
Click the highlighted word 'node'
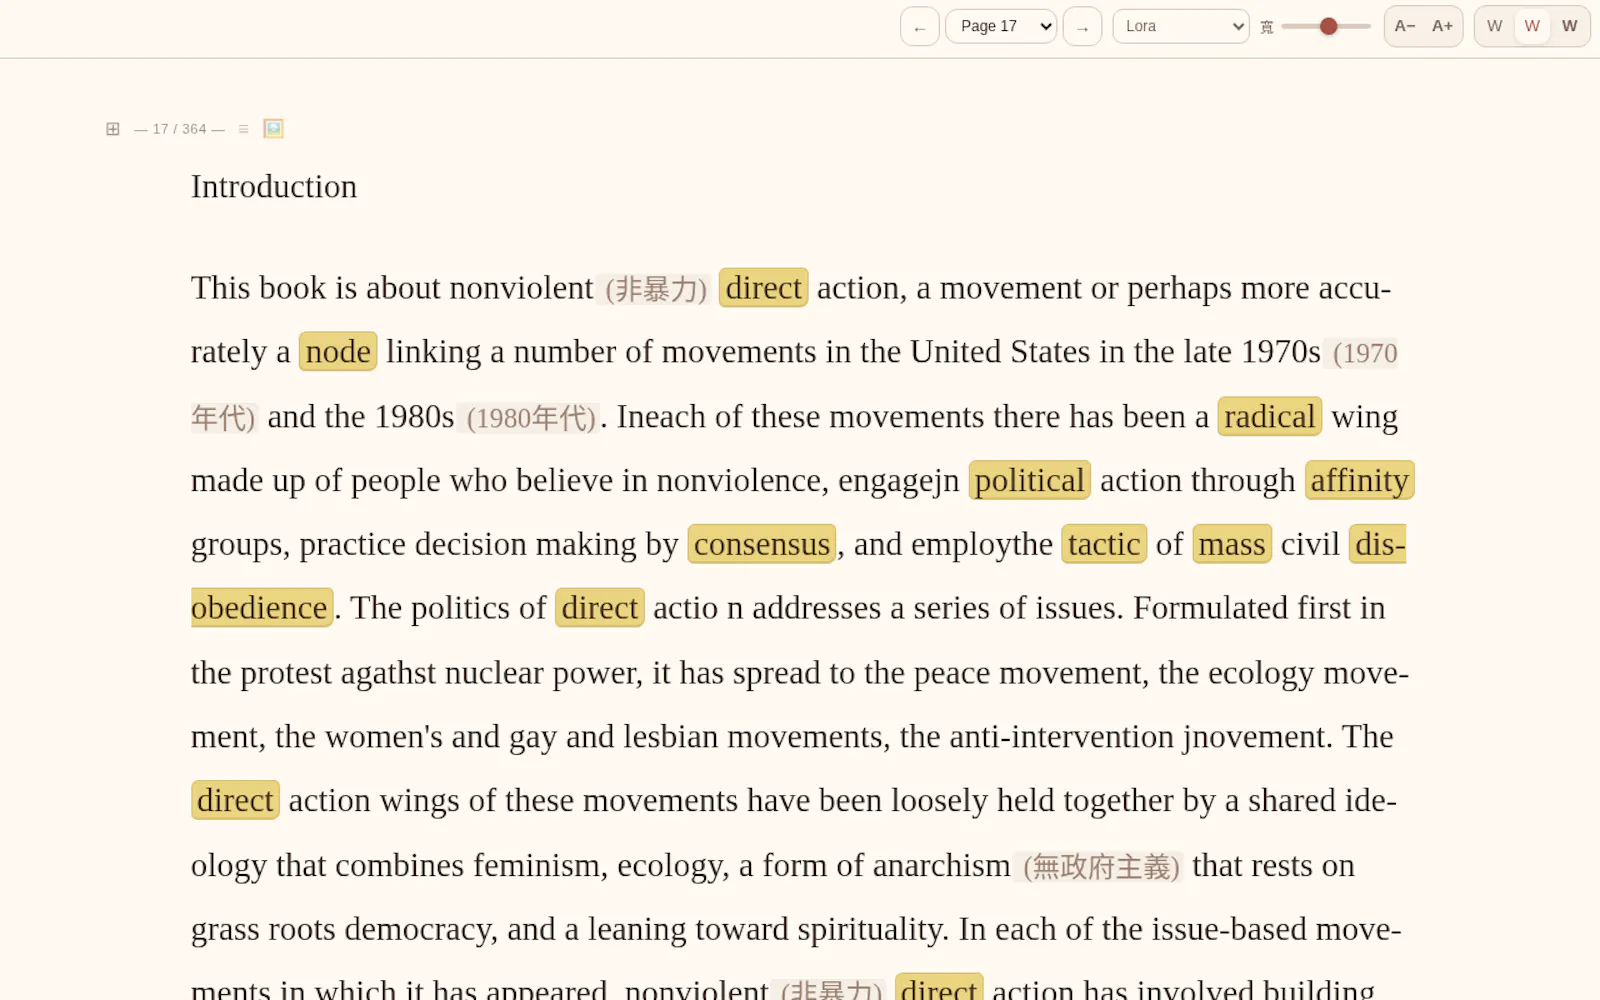click(338, 352)
